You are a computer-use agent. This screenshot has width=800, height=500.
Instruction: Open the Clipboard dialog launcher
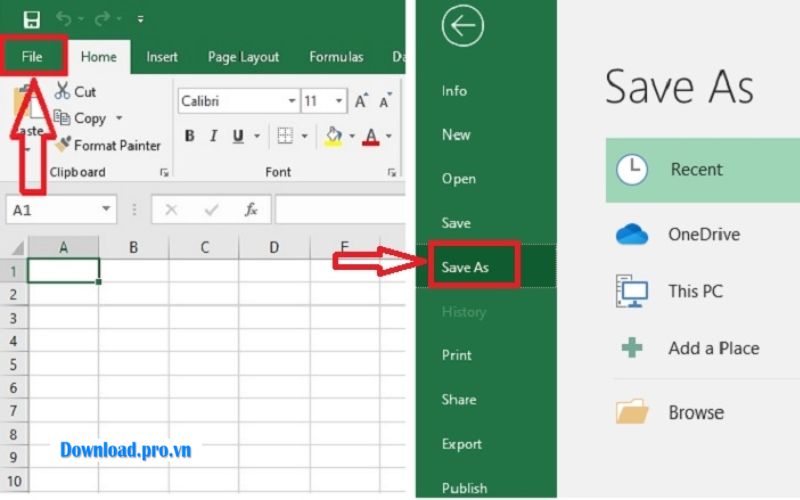click(164, 173)
